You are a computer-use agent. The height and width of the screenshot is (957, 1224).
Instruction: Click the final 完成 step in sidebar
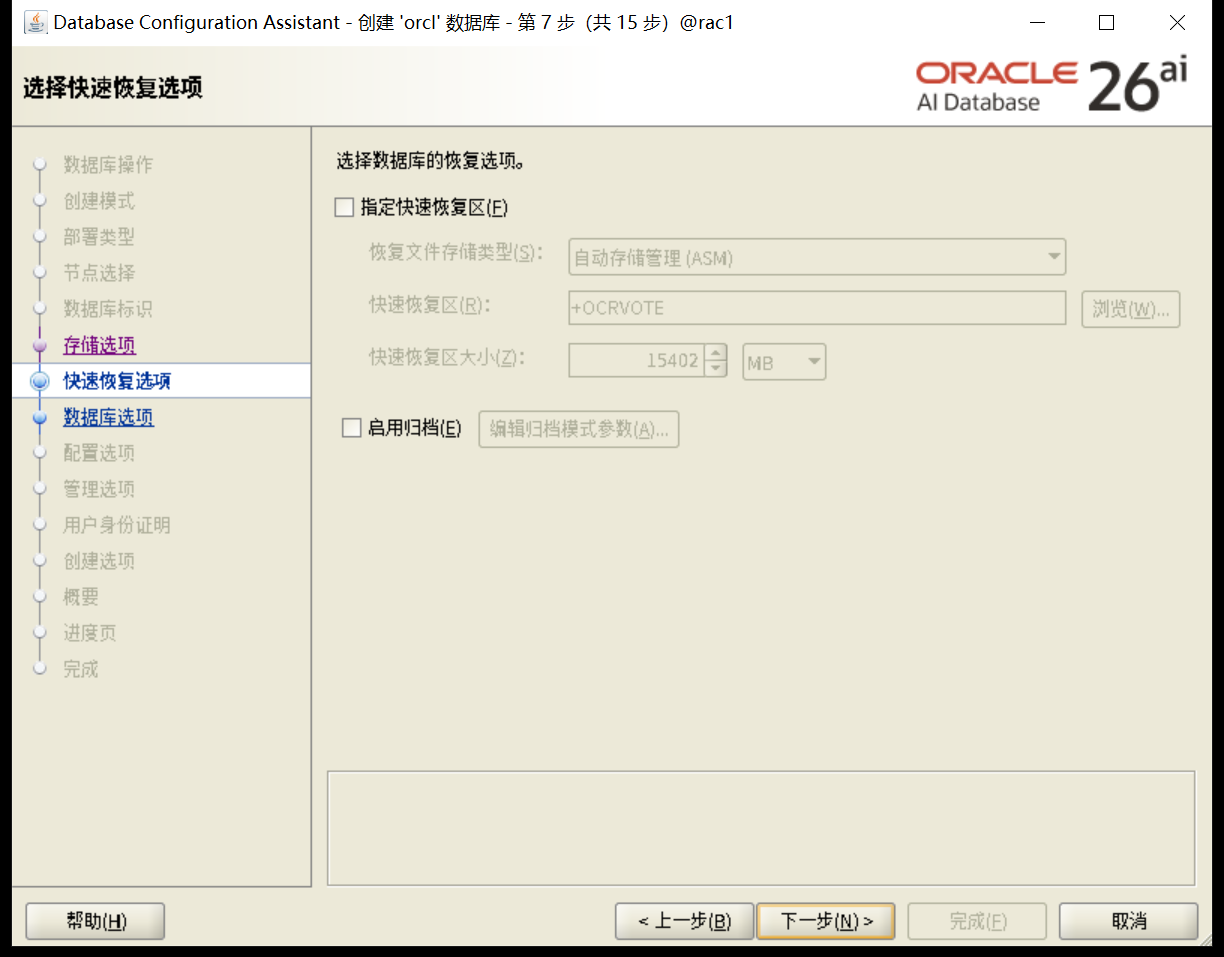[81, 669]
